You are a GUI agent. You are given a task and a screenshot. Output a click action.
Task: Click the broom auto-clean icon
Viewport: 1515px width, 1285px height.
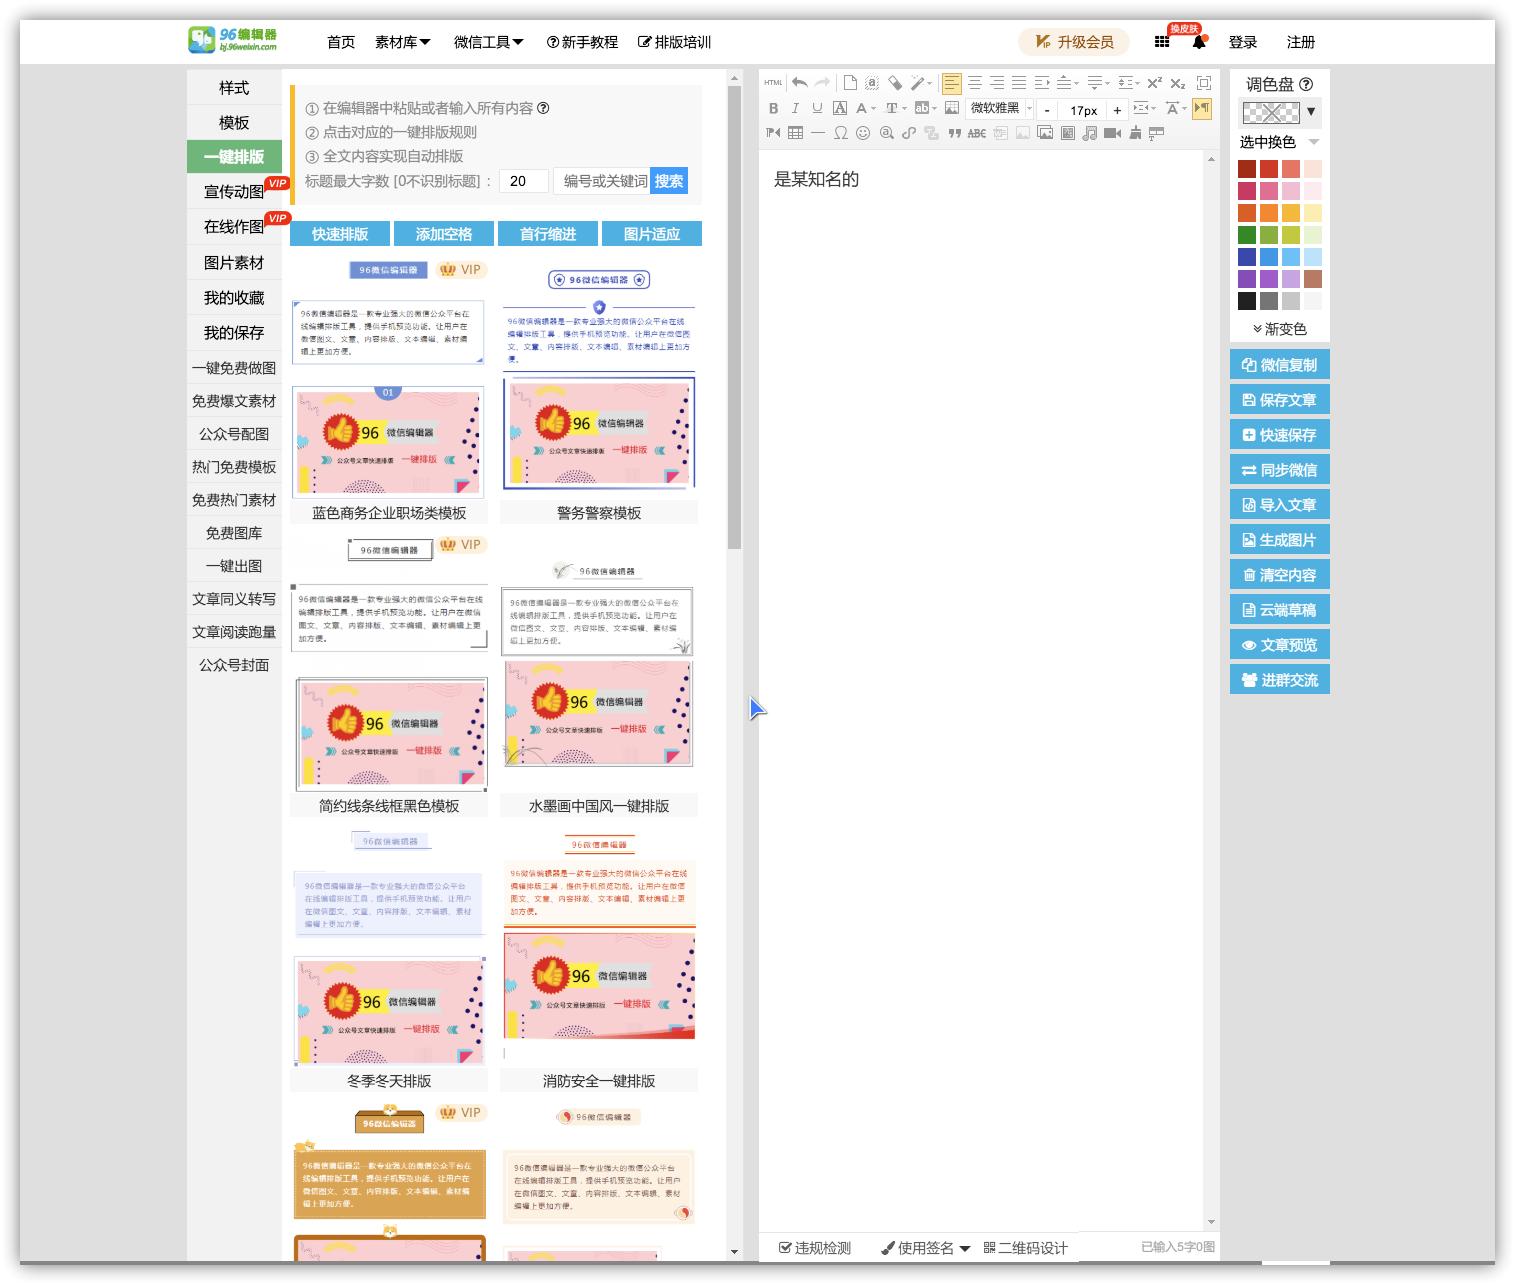pos(1135,133)
